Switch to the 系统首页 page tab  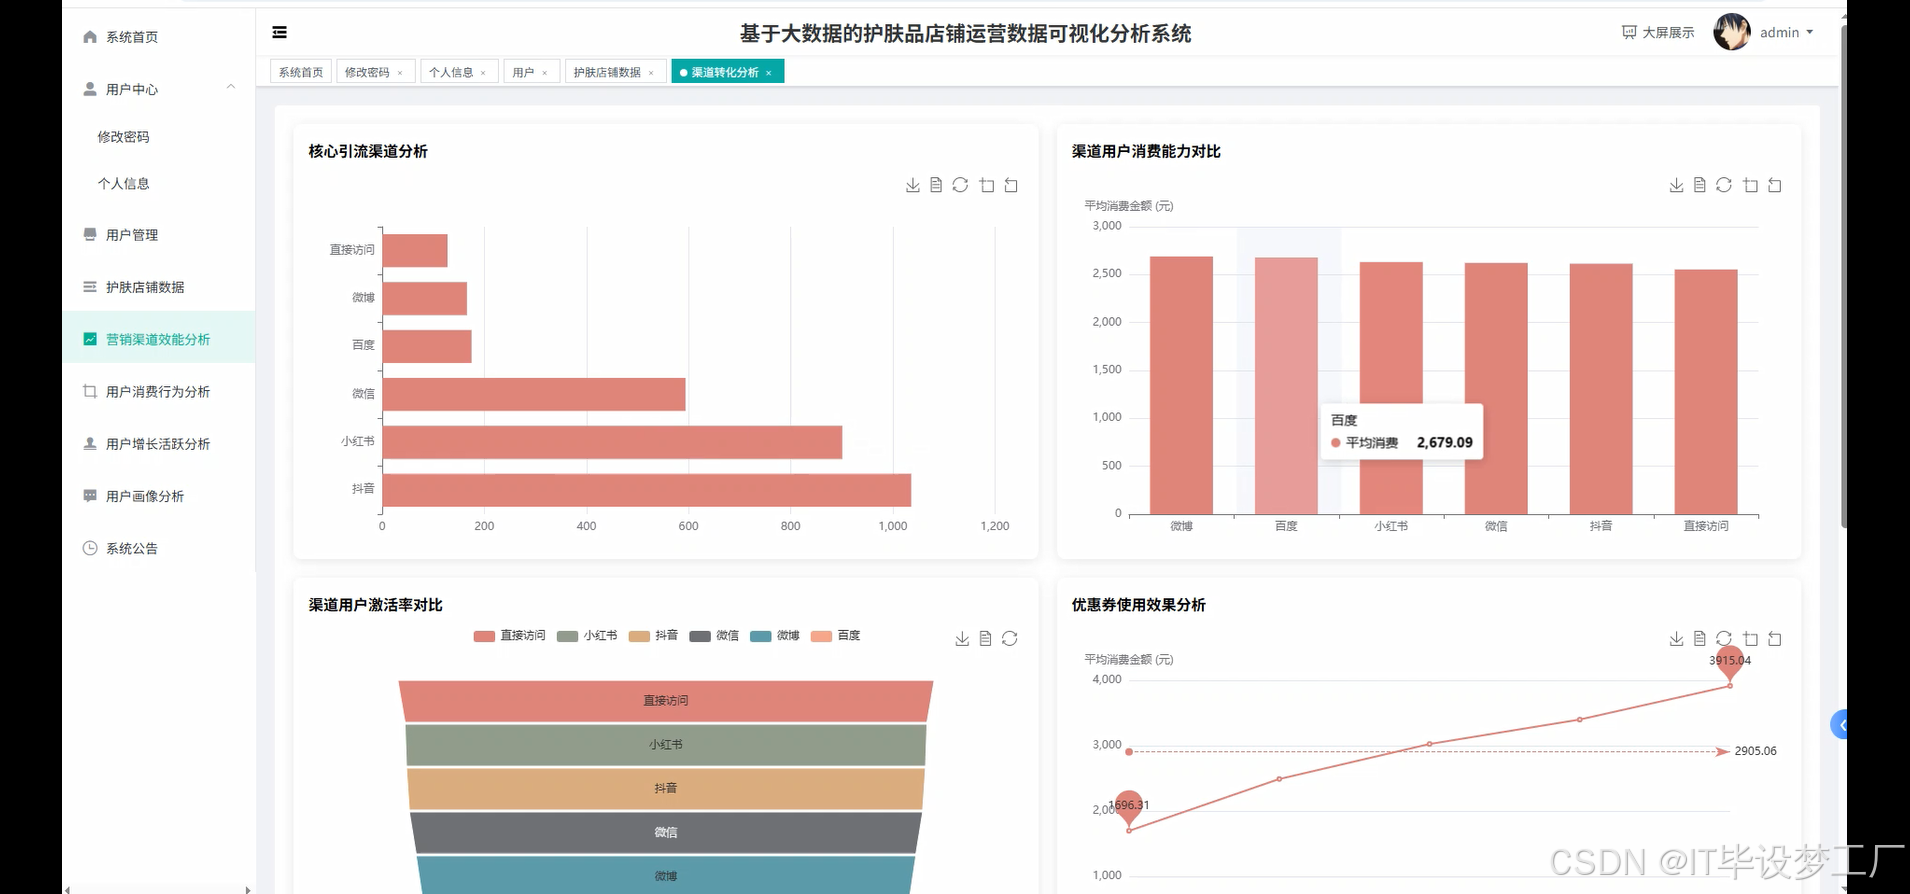(301, 72)
